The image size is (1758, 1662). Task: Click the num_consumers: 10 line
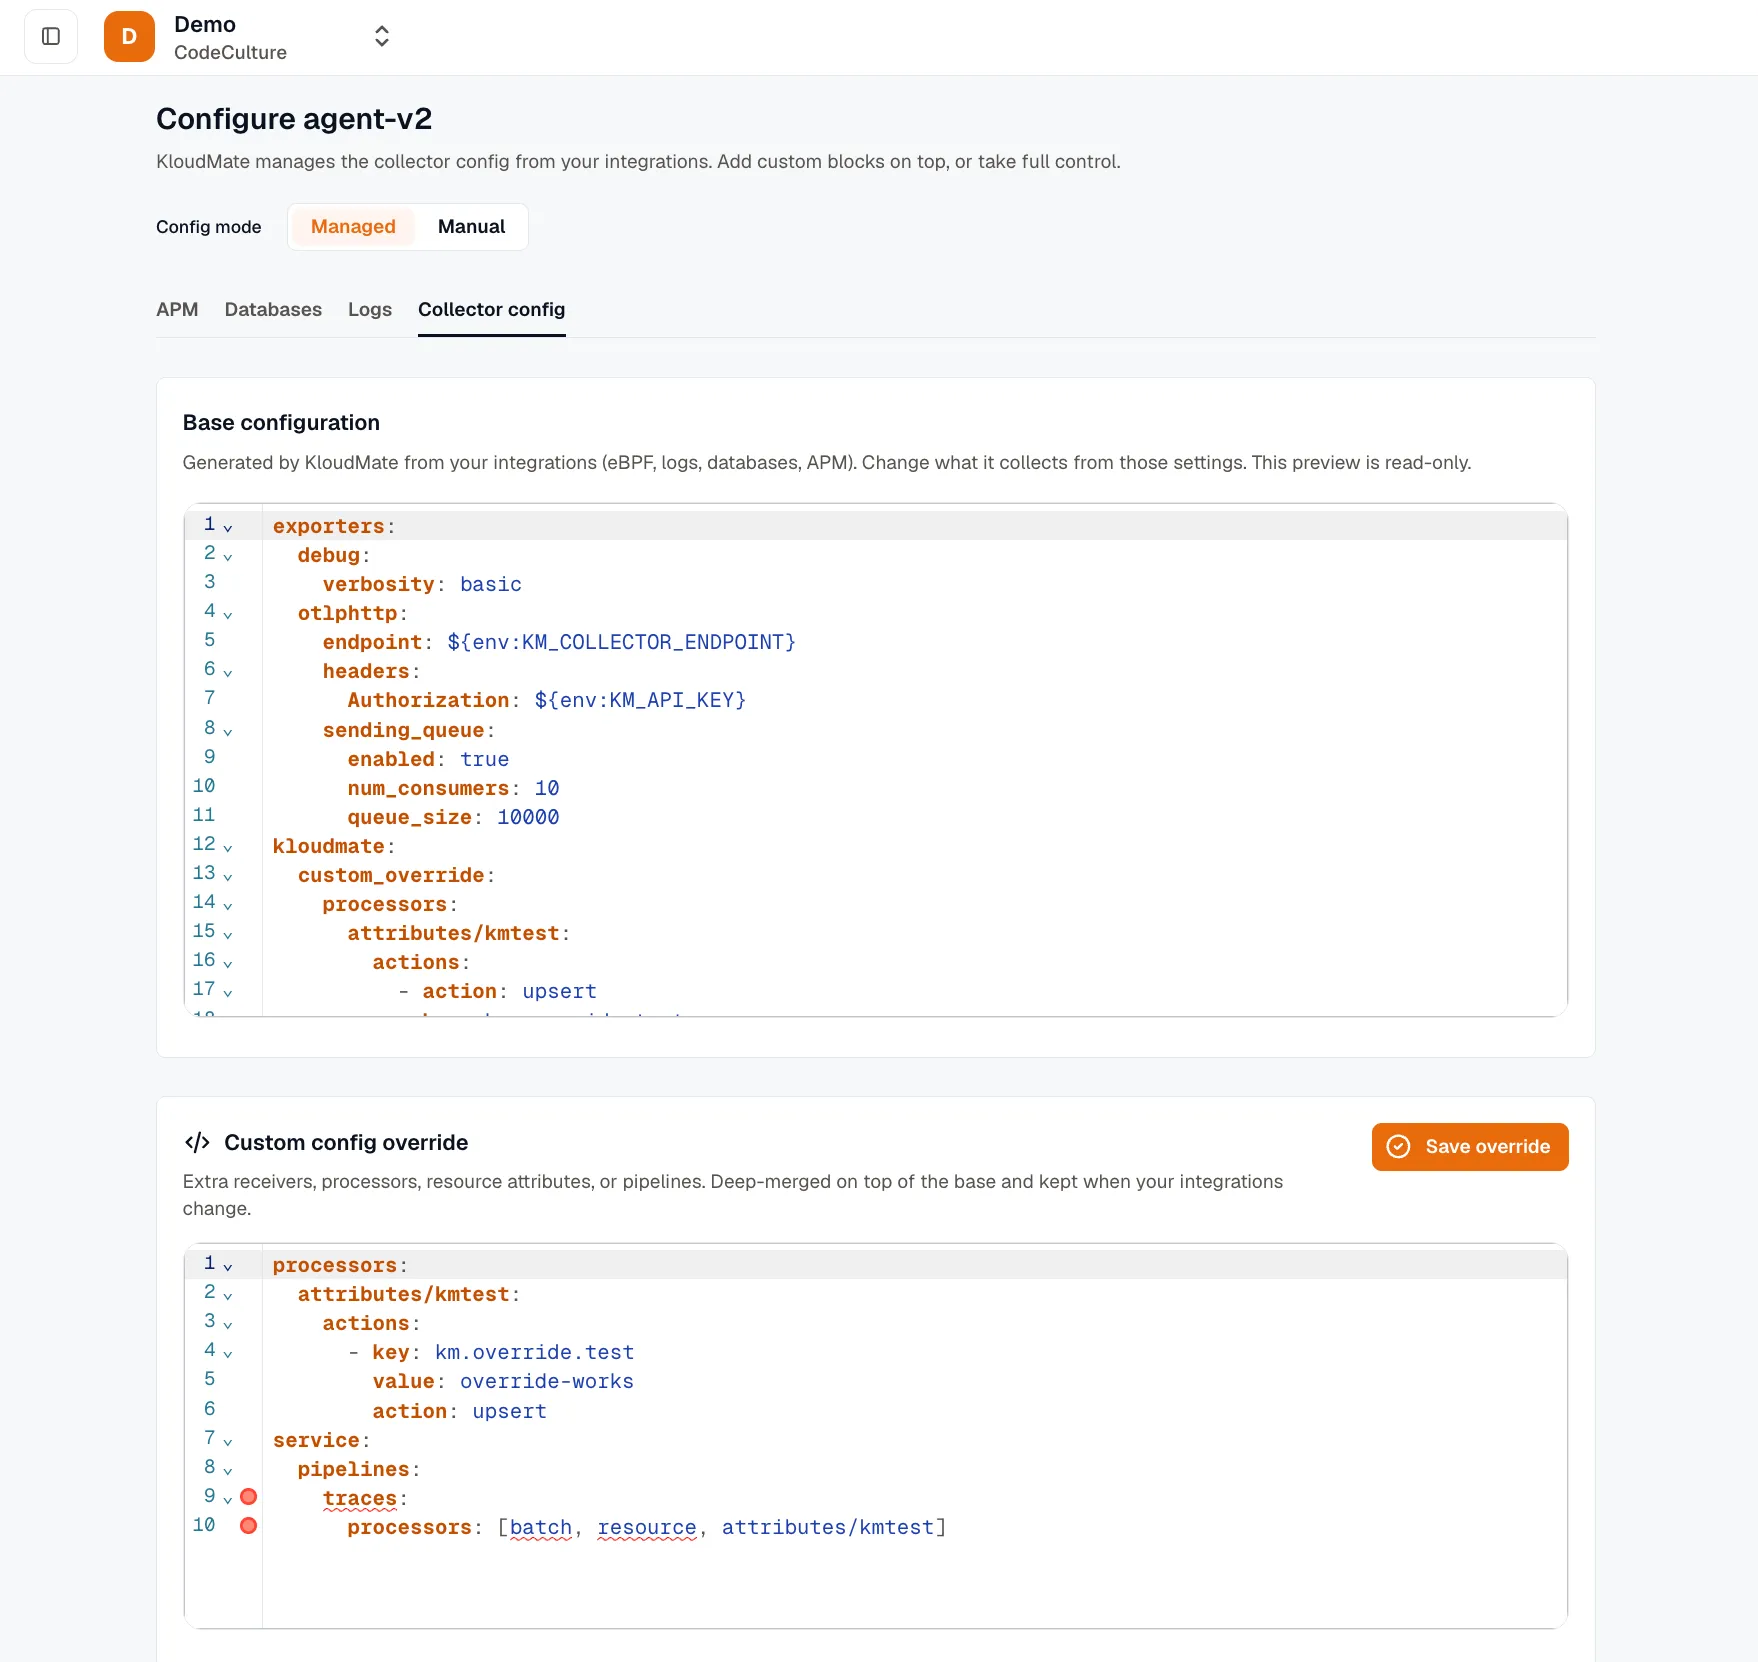453,788
